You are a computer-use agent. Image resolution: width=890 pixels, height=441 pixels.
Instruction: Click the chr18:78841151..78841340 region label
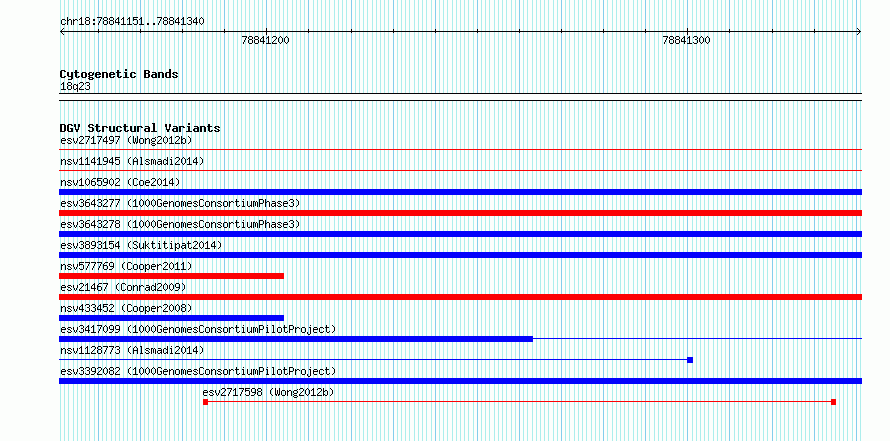(132, 22)
